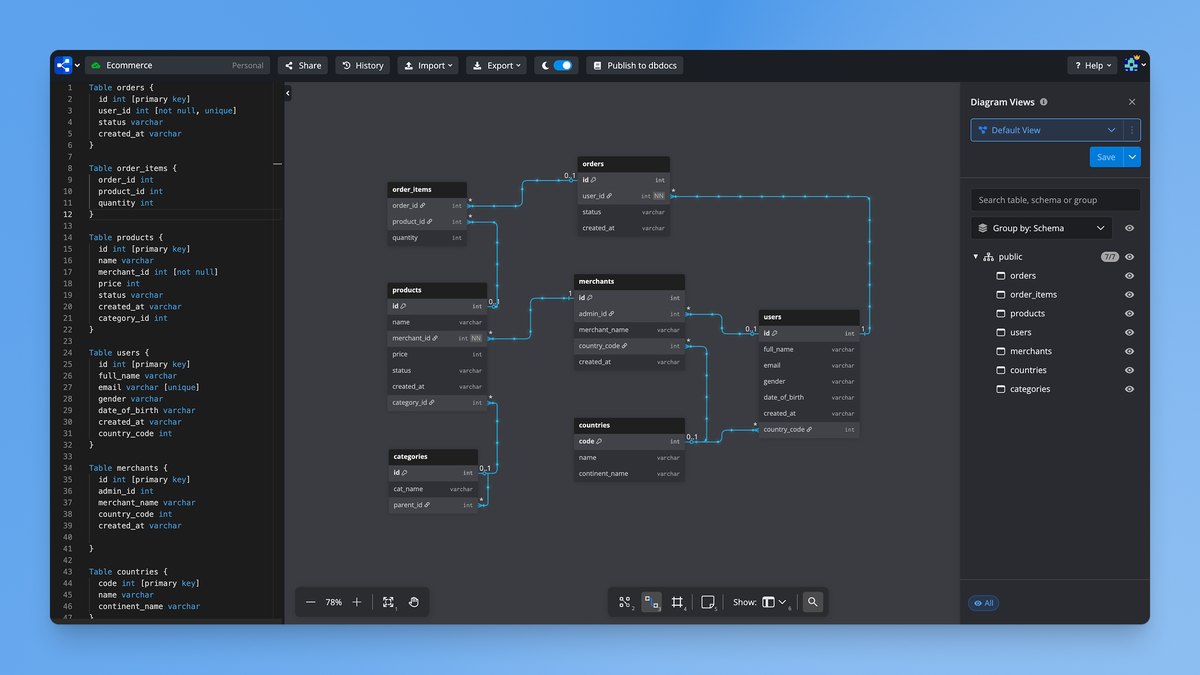Viewport: 1200px width, 675px height.
Task: Collapse the public schema tree
Action: coord(975,257)
